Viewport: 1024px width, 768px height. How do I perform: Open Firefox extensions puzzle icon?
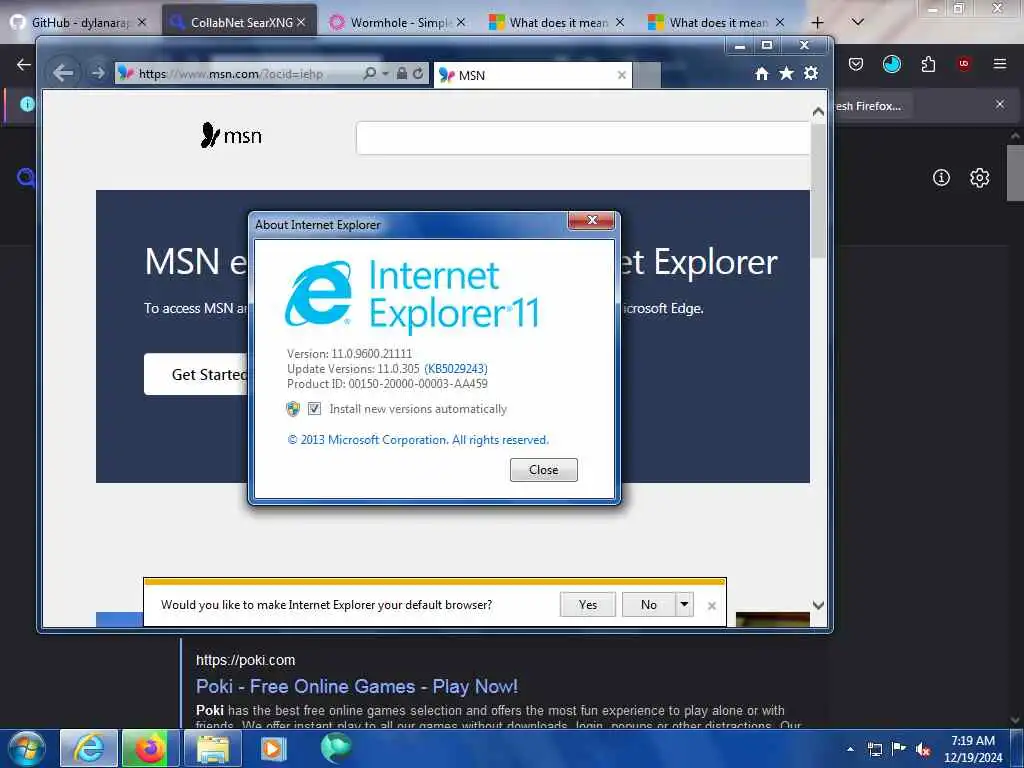tap(928, 64)
